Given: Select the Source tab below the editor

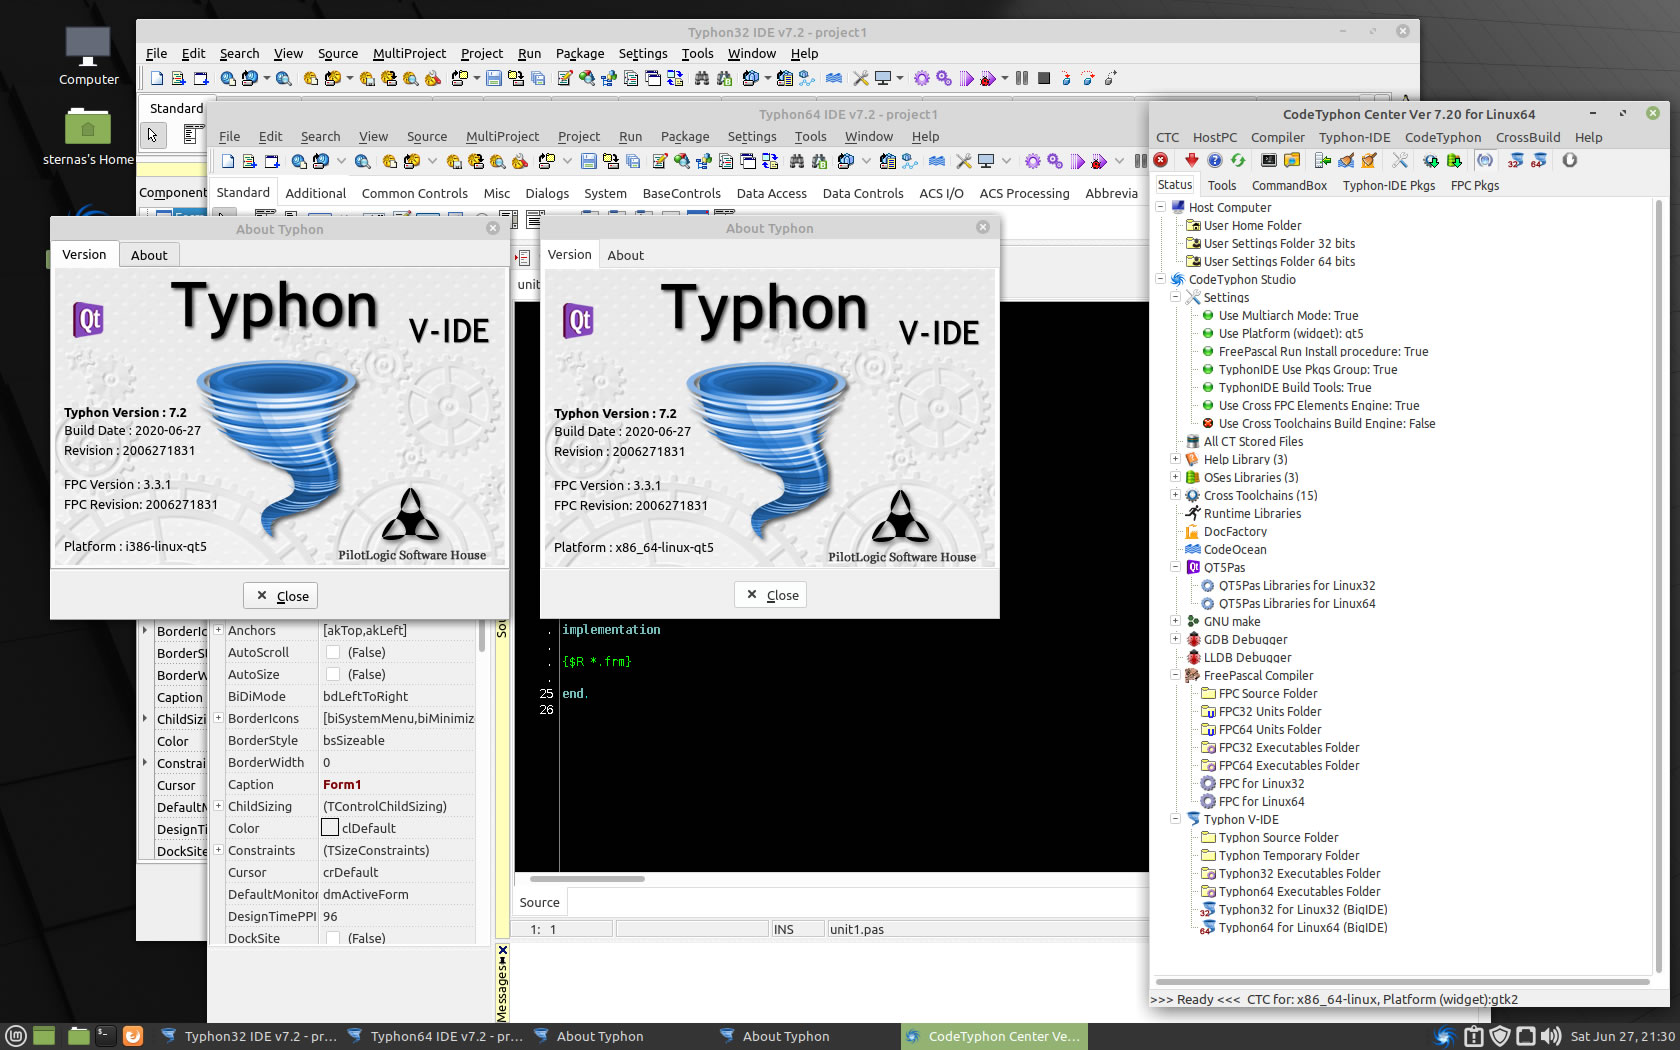Looking at the screenshot, I should 540,902.
